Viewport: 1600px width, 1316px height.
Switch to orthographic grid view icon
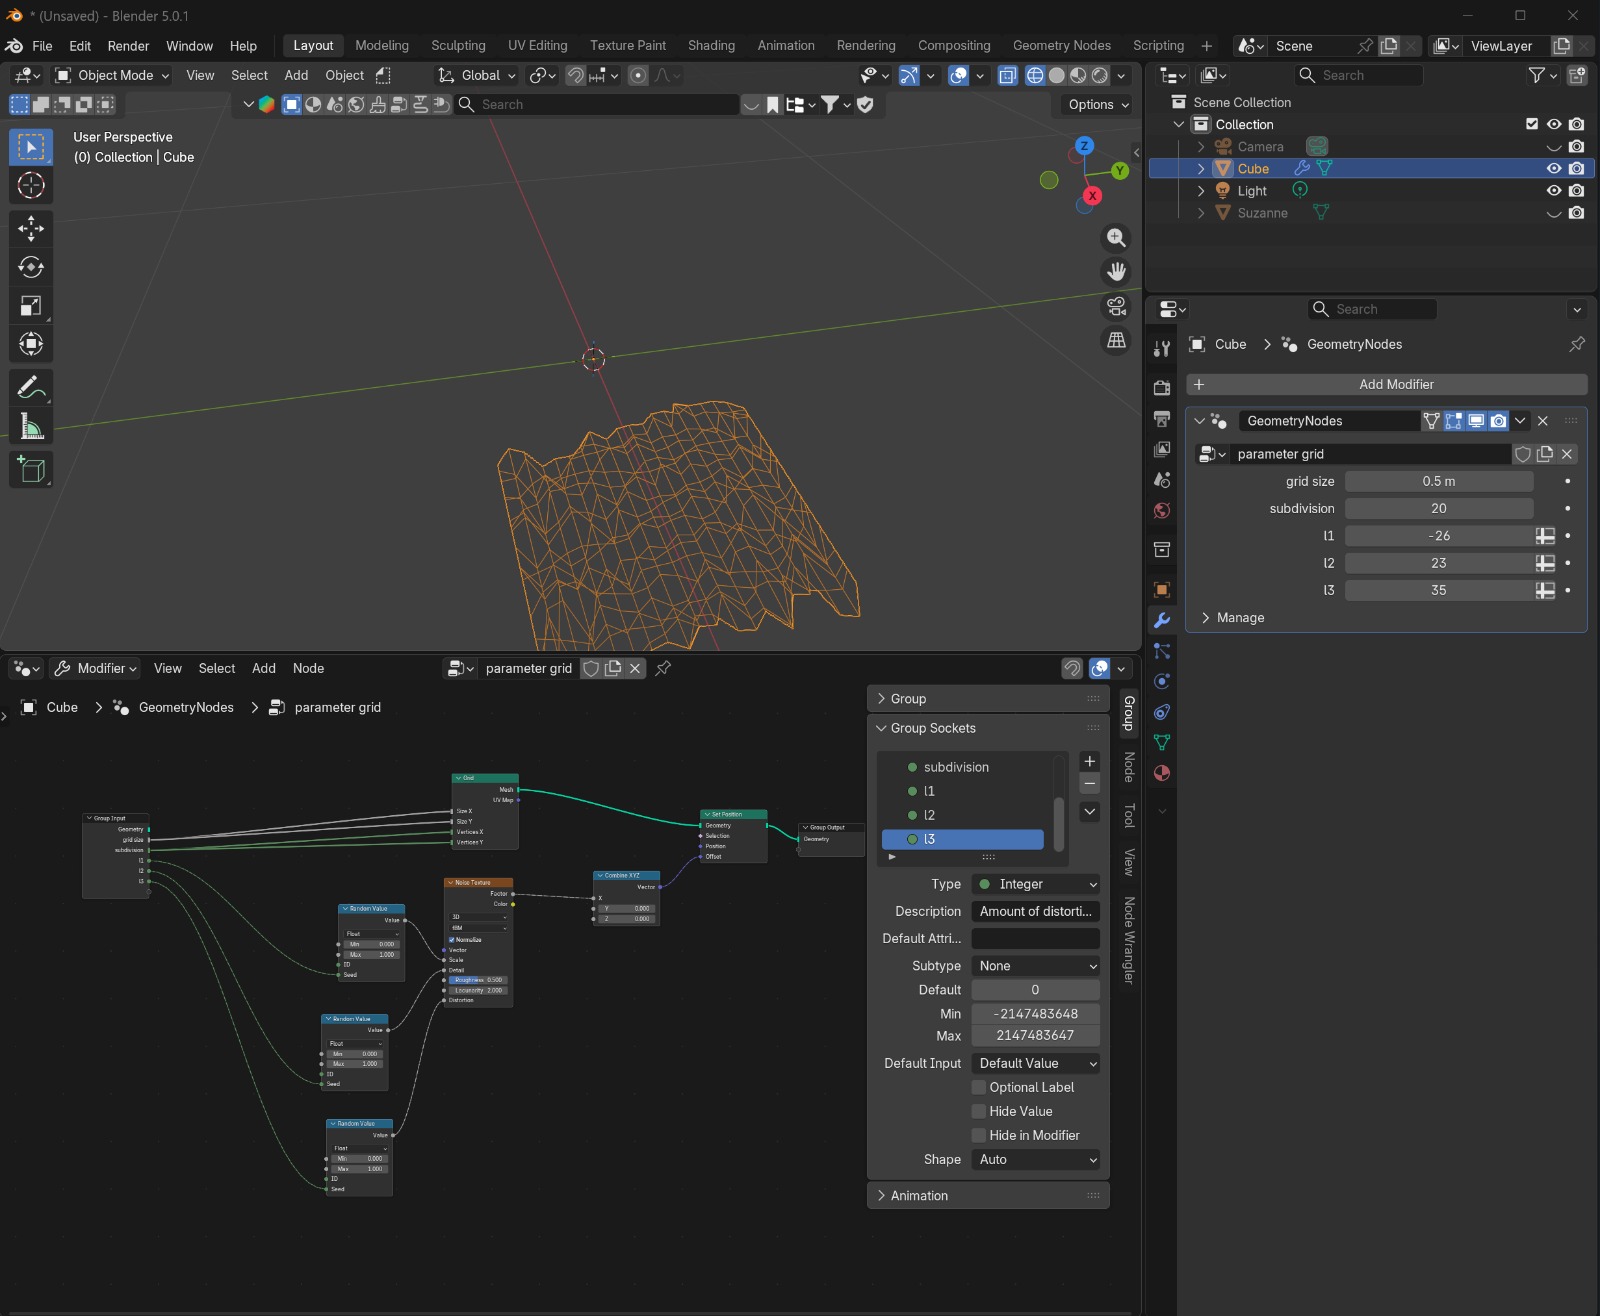pyautogui.click(x=1116, y=341)
